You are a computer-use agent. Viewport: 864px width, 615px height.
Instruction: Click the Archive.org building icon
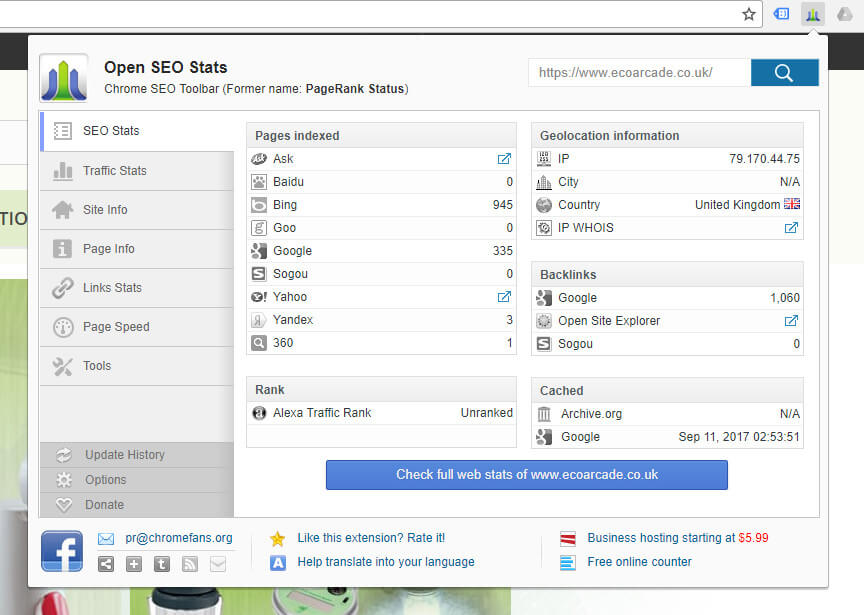[544, 414]
